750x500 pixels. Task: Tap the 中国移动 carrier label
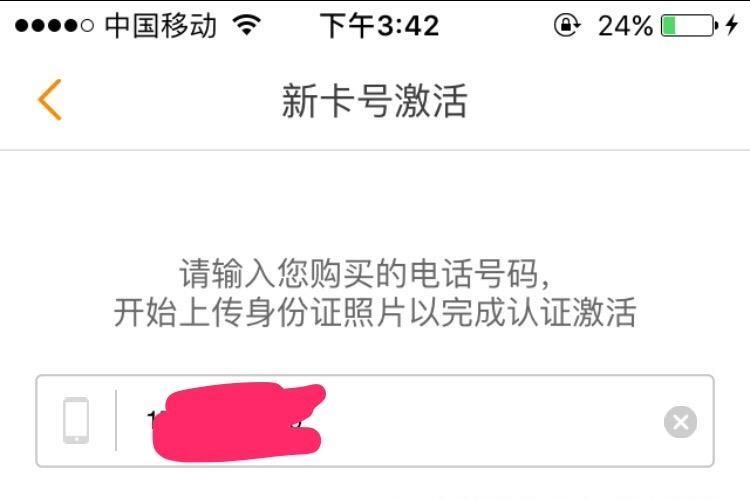point(161,25)
